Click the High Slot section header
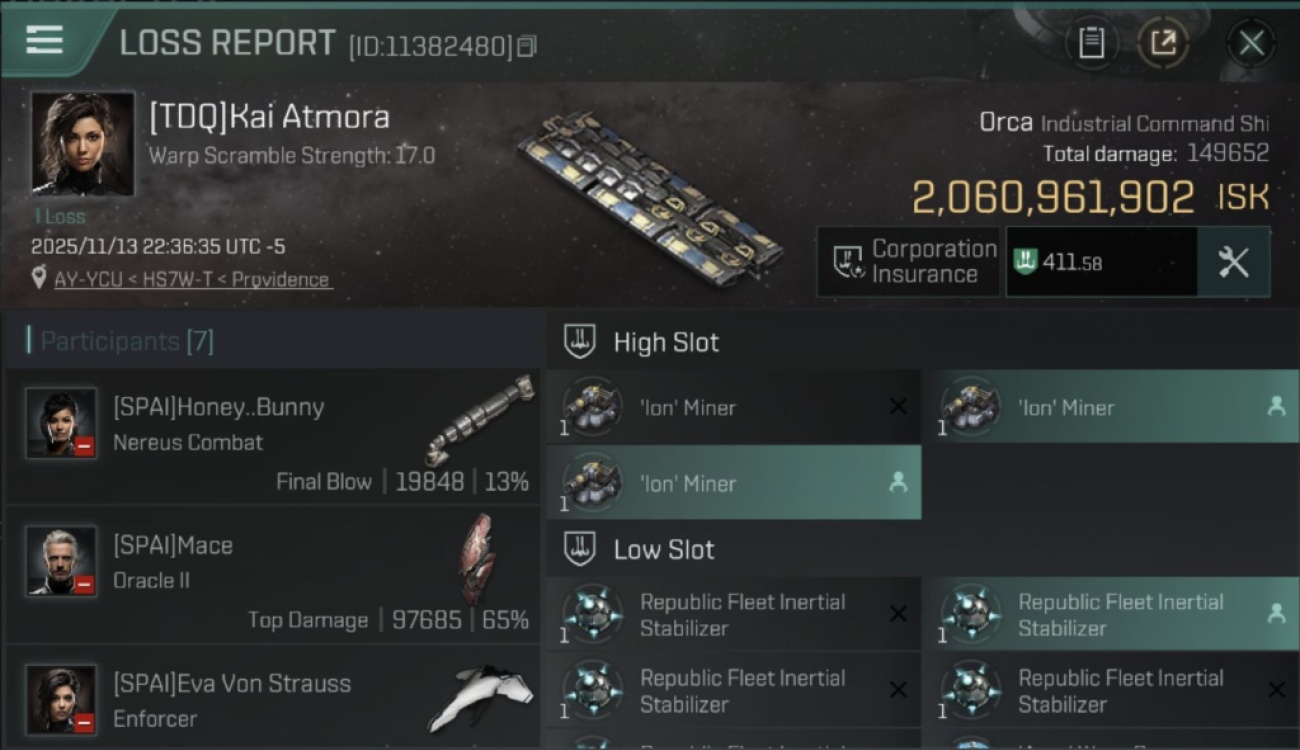Viewport: 1300px width, 750px height. click(x=666, y=343)
